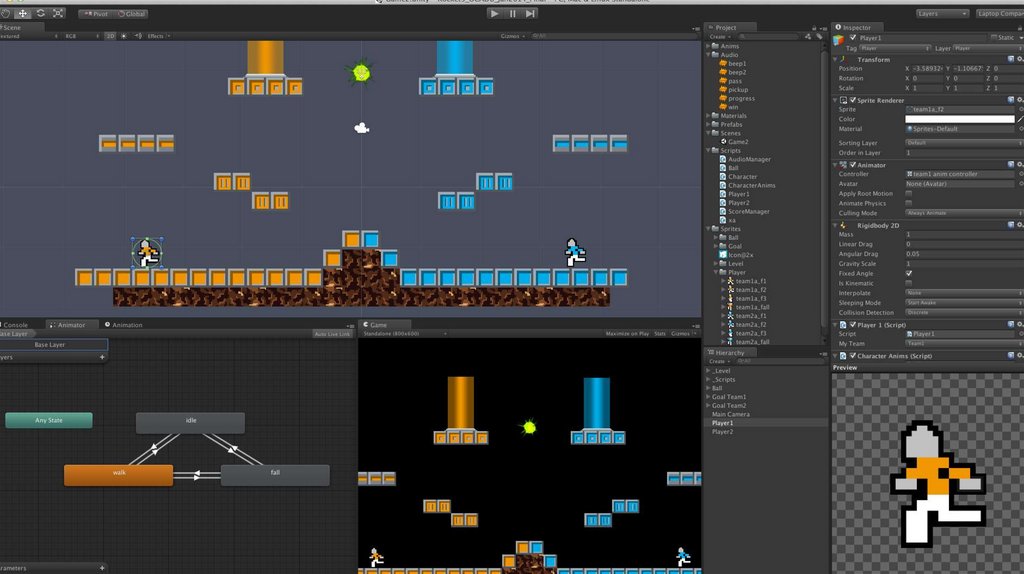The height and width of the screenshot is (574, 1024).
Task: Select the Rotate tool in the toolbar
Action: click(x=40, y=13)
